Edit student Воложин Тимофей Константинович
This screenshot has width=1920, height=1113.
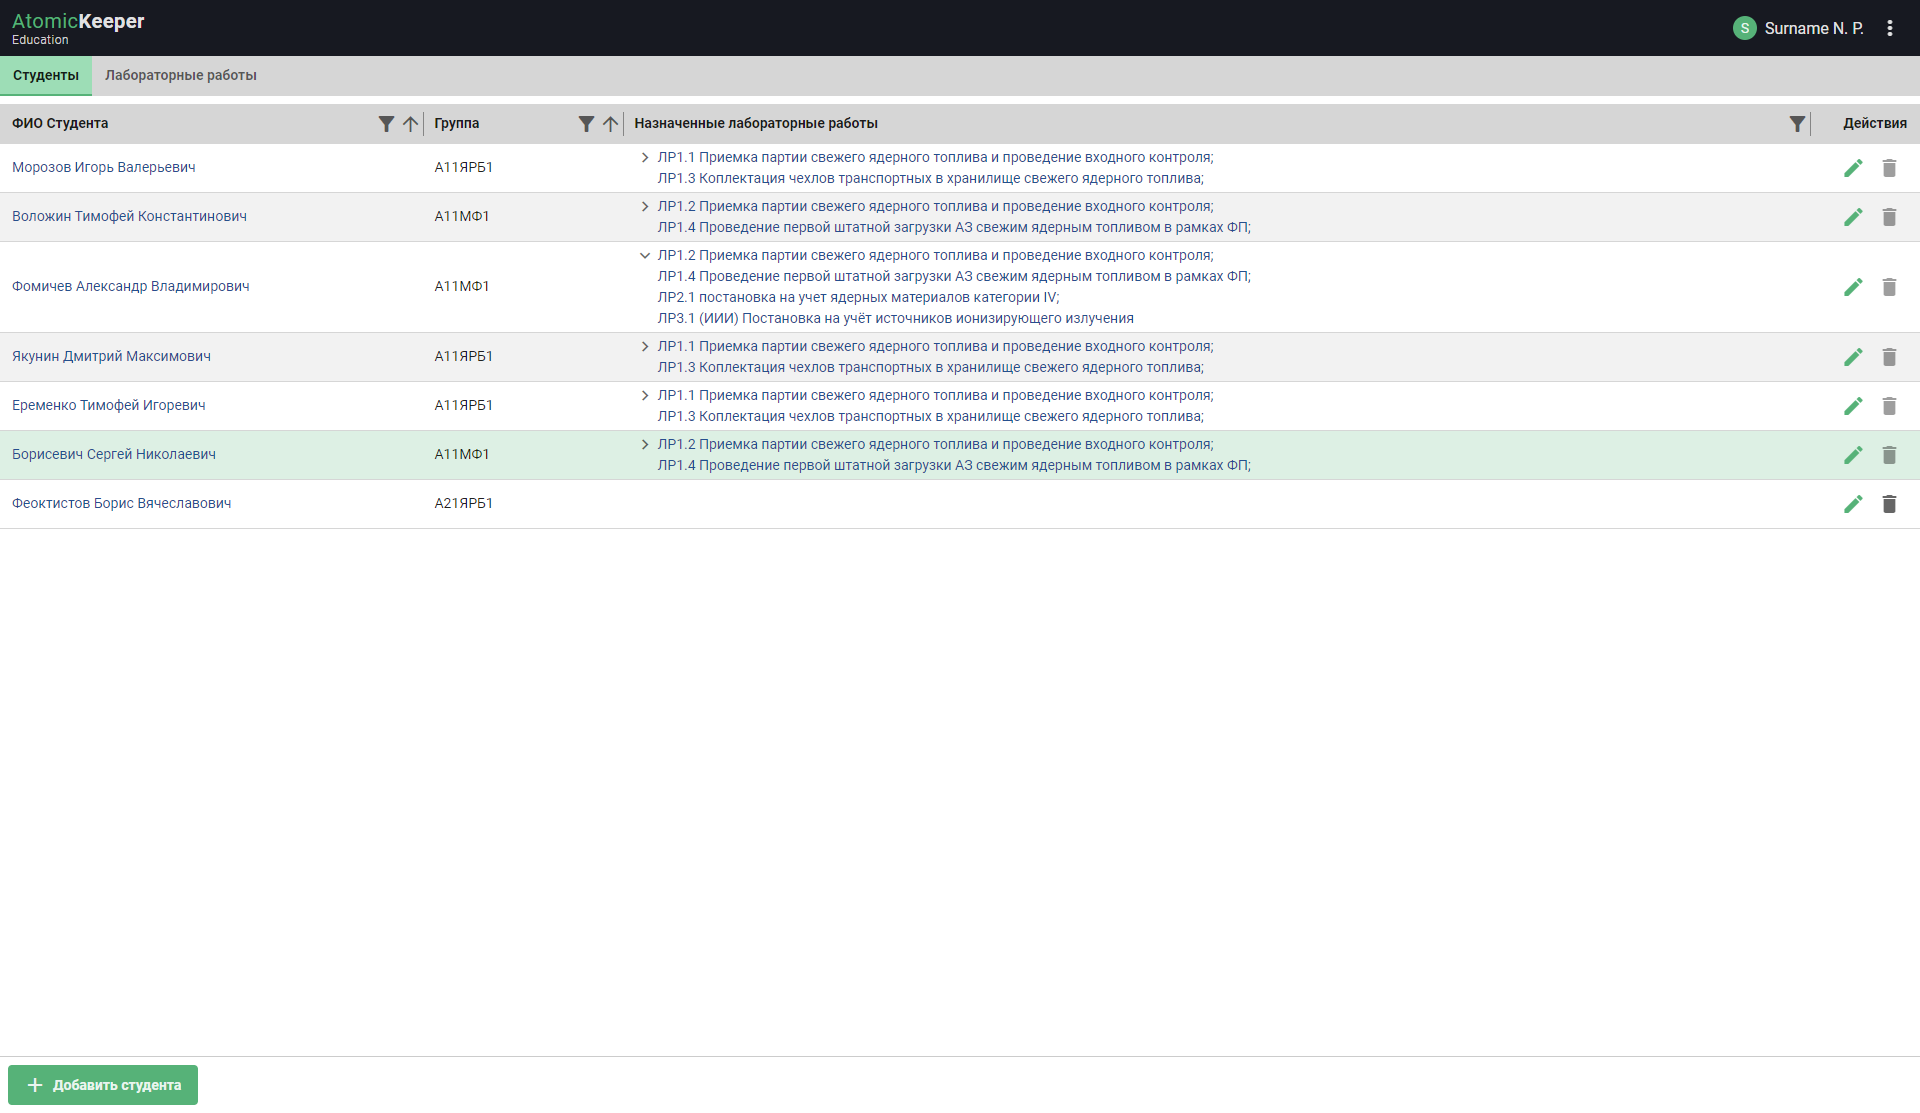pyautogui.click(x=1853, y=217)
